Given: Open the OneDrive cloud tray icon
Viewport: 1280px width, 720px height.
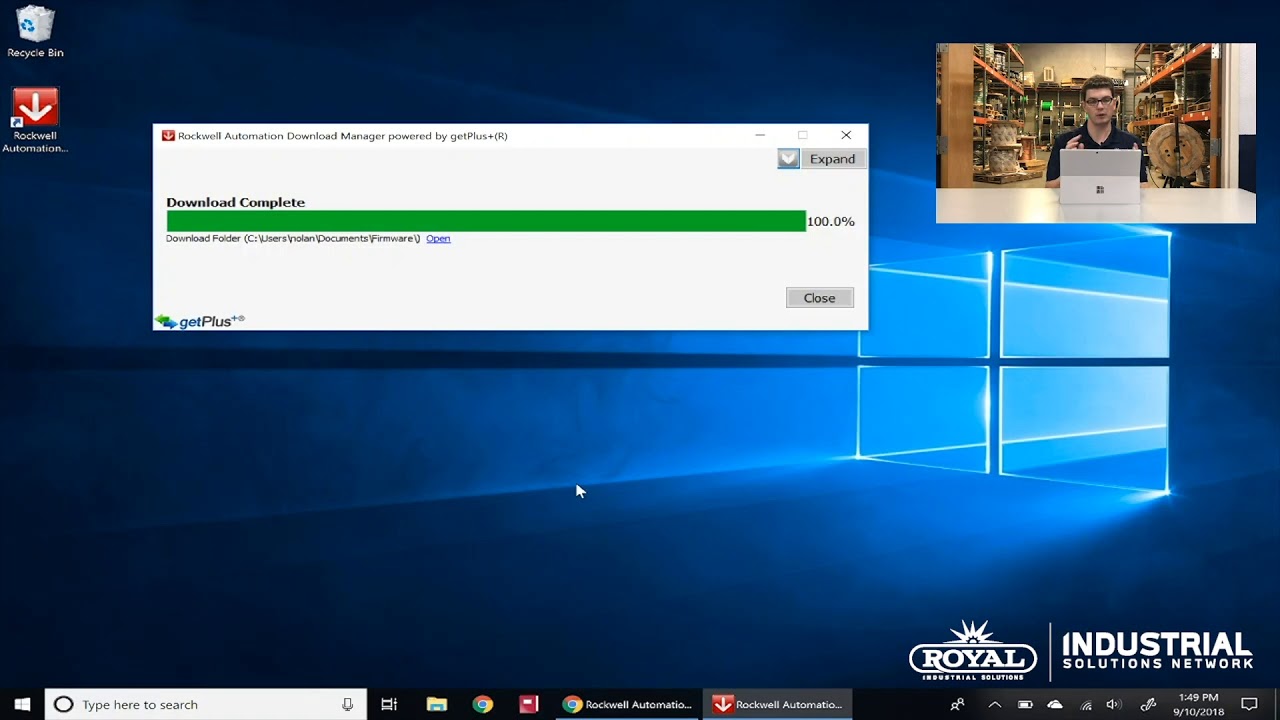Looking at the screenshot, I should (1055, 704).
